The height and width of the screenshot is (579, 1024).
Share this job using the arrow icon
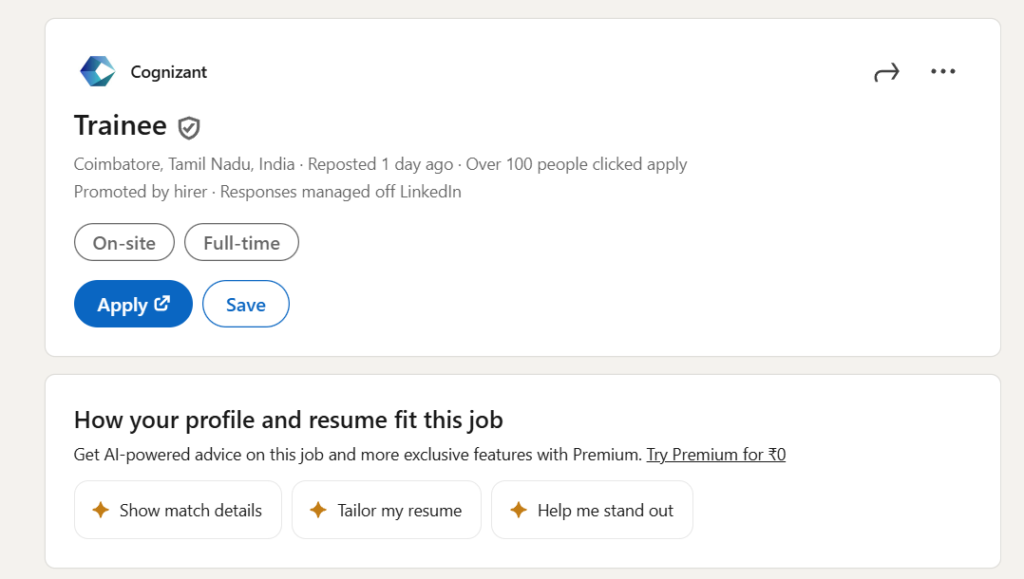pos(886,72)
